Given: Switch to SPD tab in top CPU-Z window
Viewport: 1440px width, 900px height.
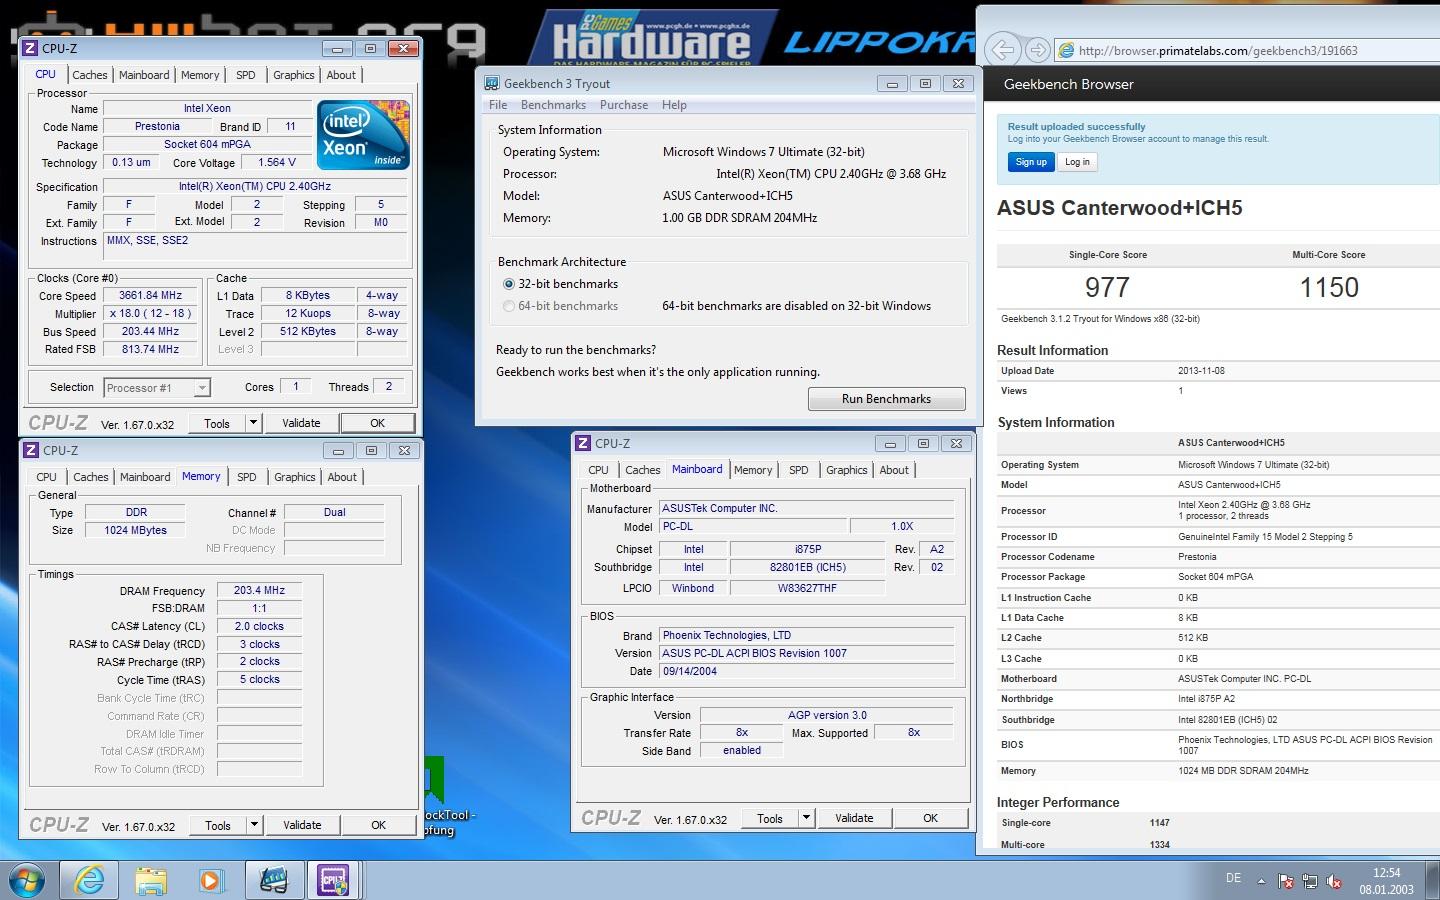Looking at the screenshot, I should [x=245, y=75].
